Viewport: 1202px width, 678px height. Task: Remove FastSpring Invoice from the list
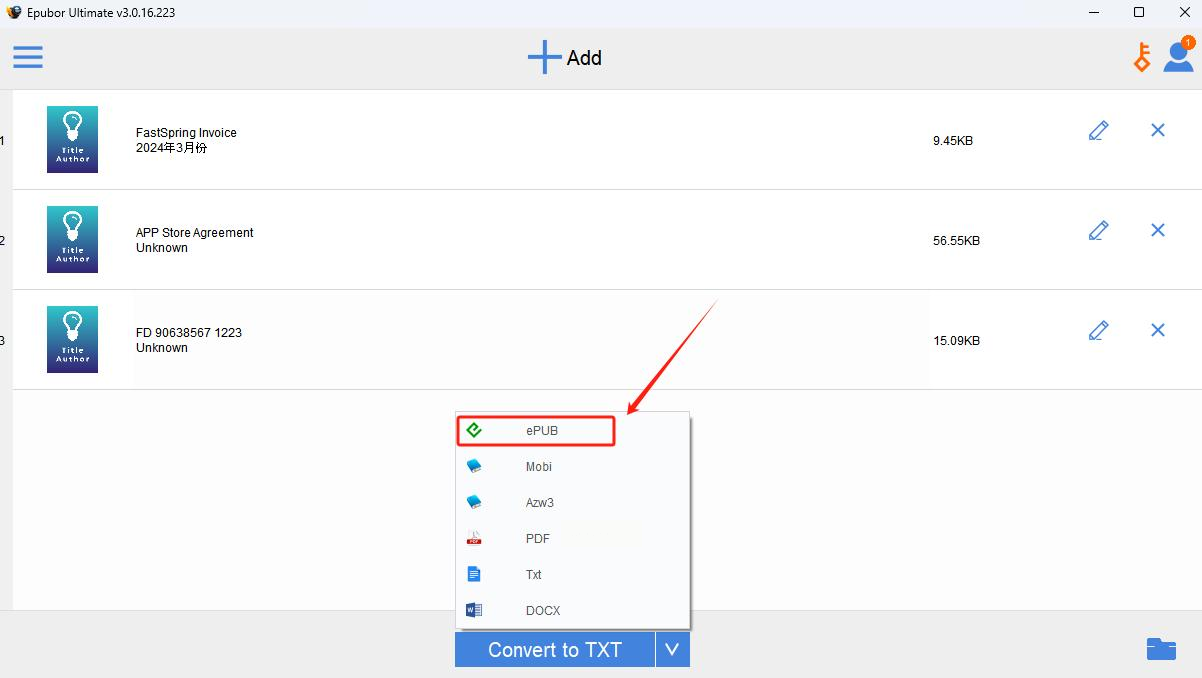coord(1158,130)
